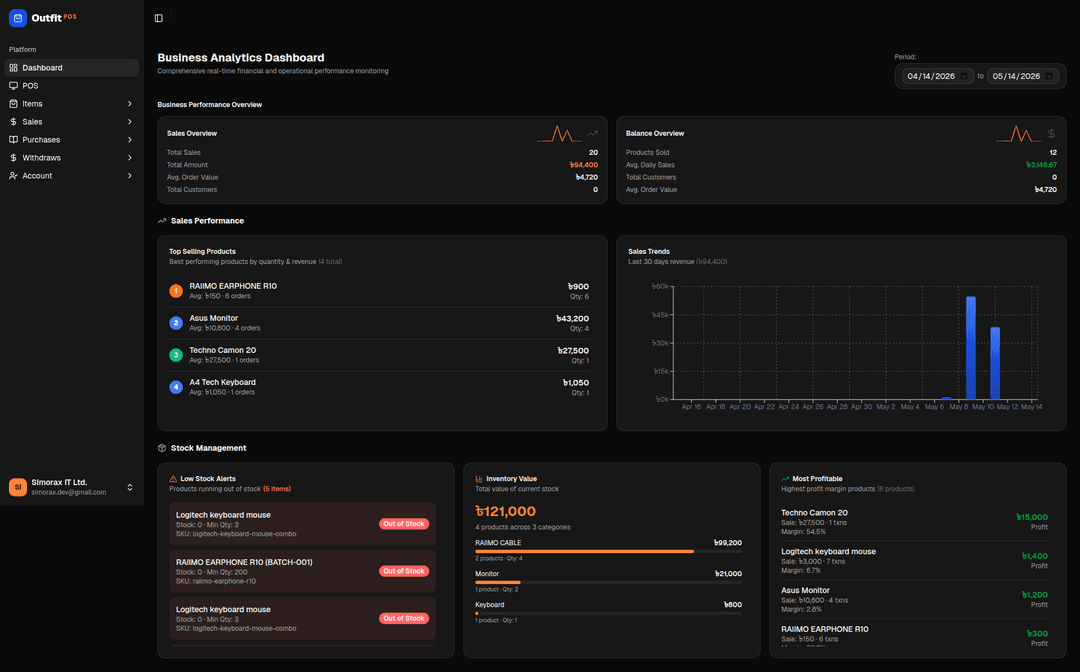
Task: Click rank 2 badge for Asus Monitor
Action: pyautogui.click(x=176, y=323)
